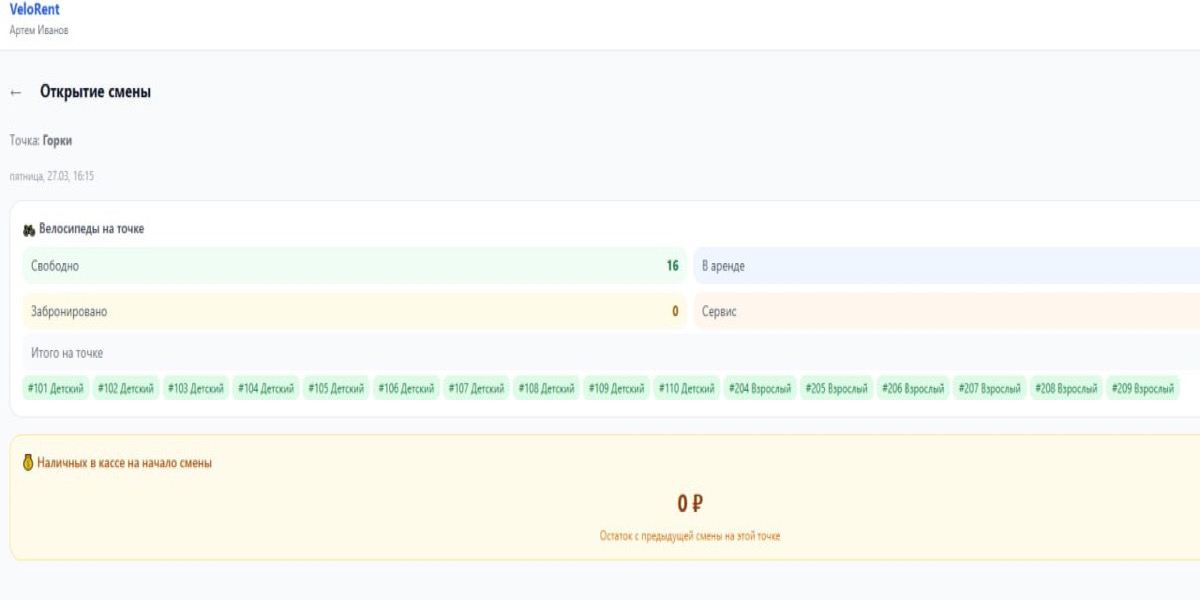Select bike tag #105 Детский
The image size is (1200, 600).
point(336,389)
